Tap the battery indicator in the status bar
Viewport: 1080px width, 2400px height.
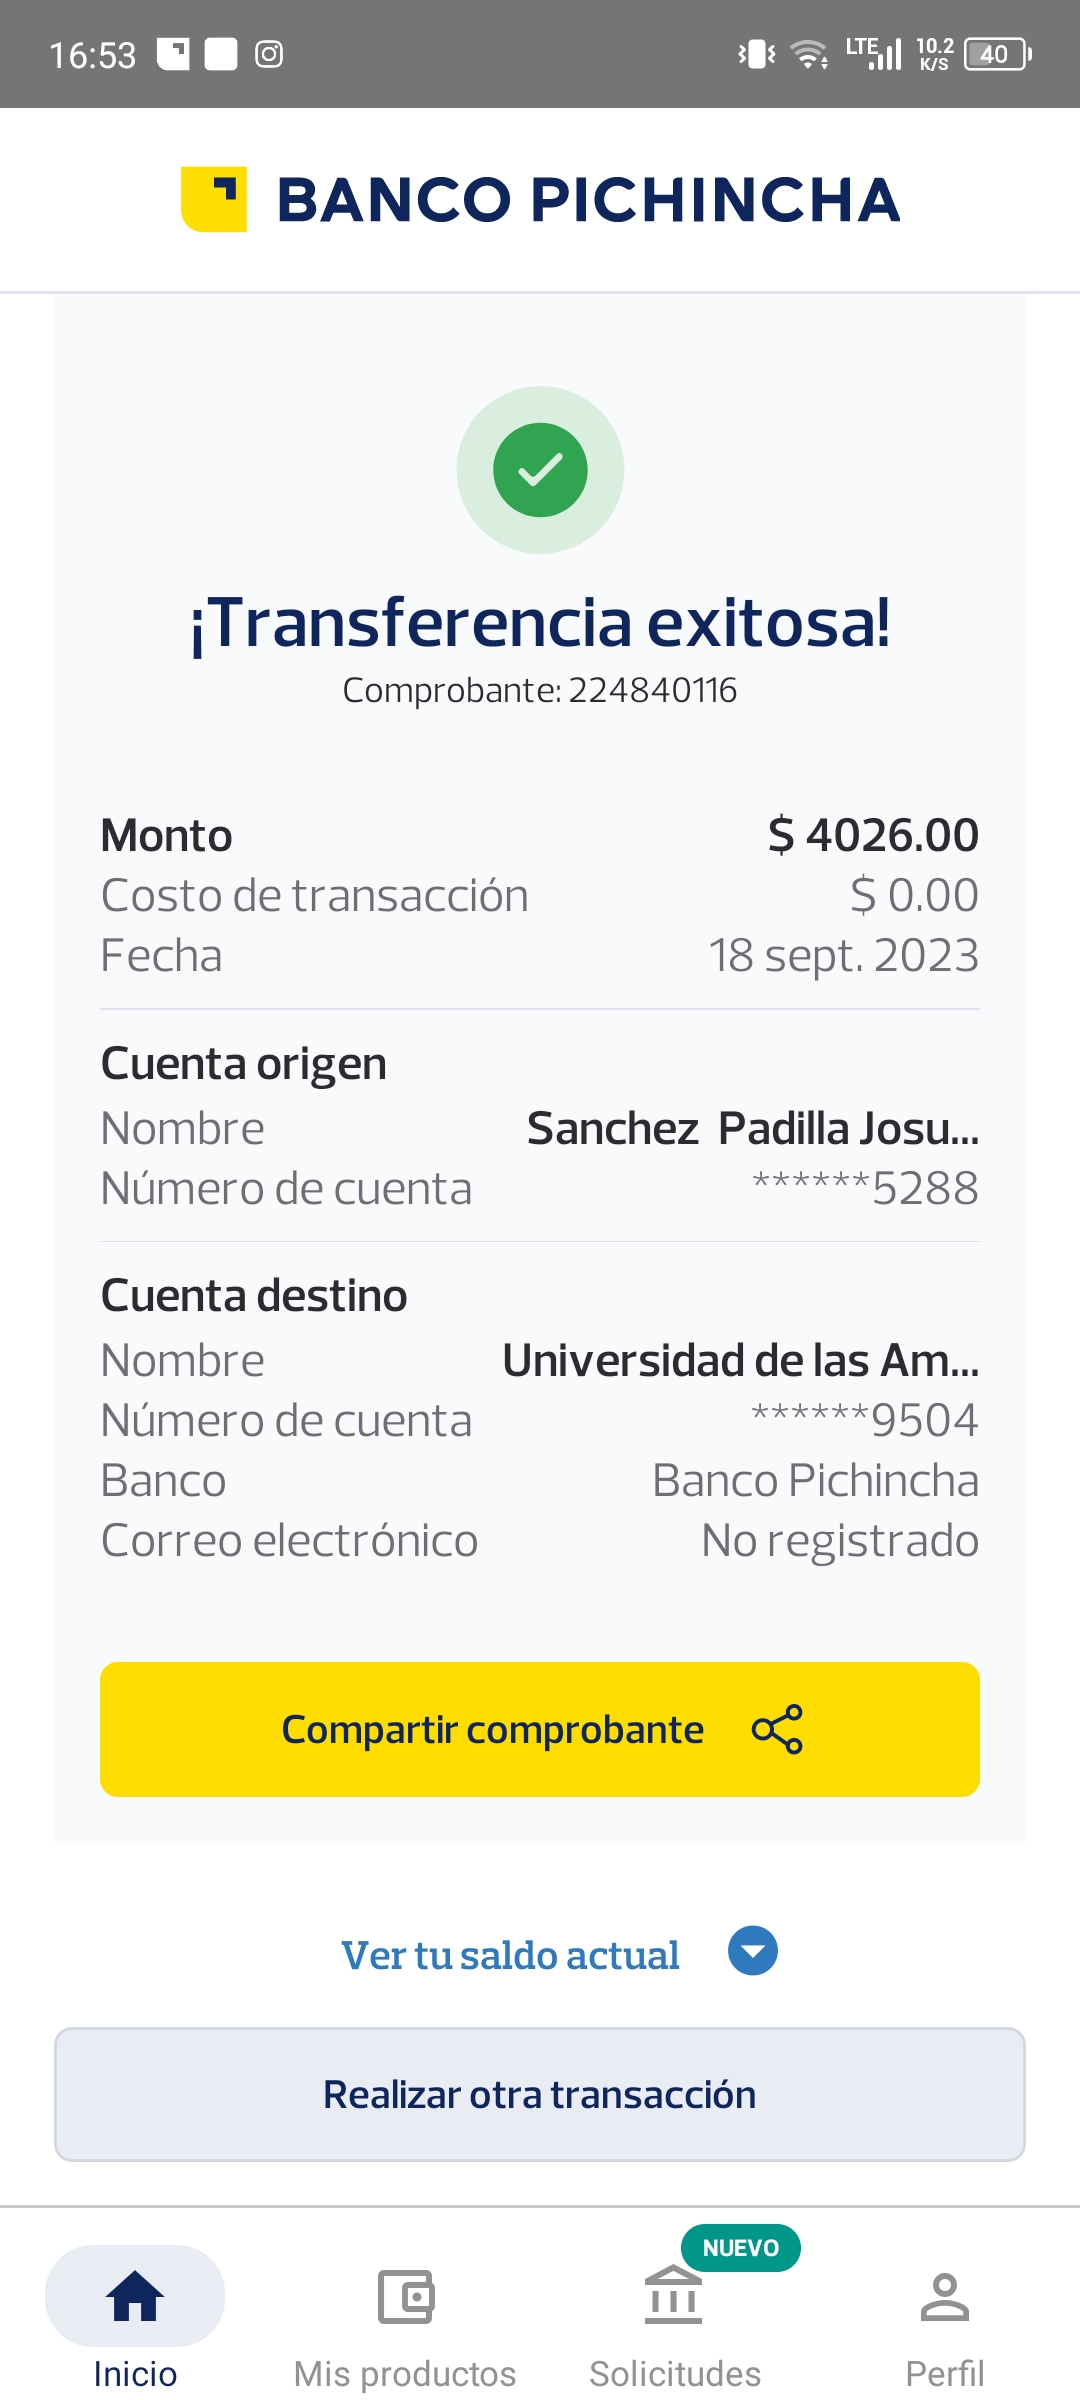coord(997,54)
